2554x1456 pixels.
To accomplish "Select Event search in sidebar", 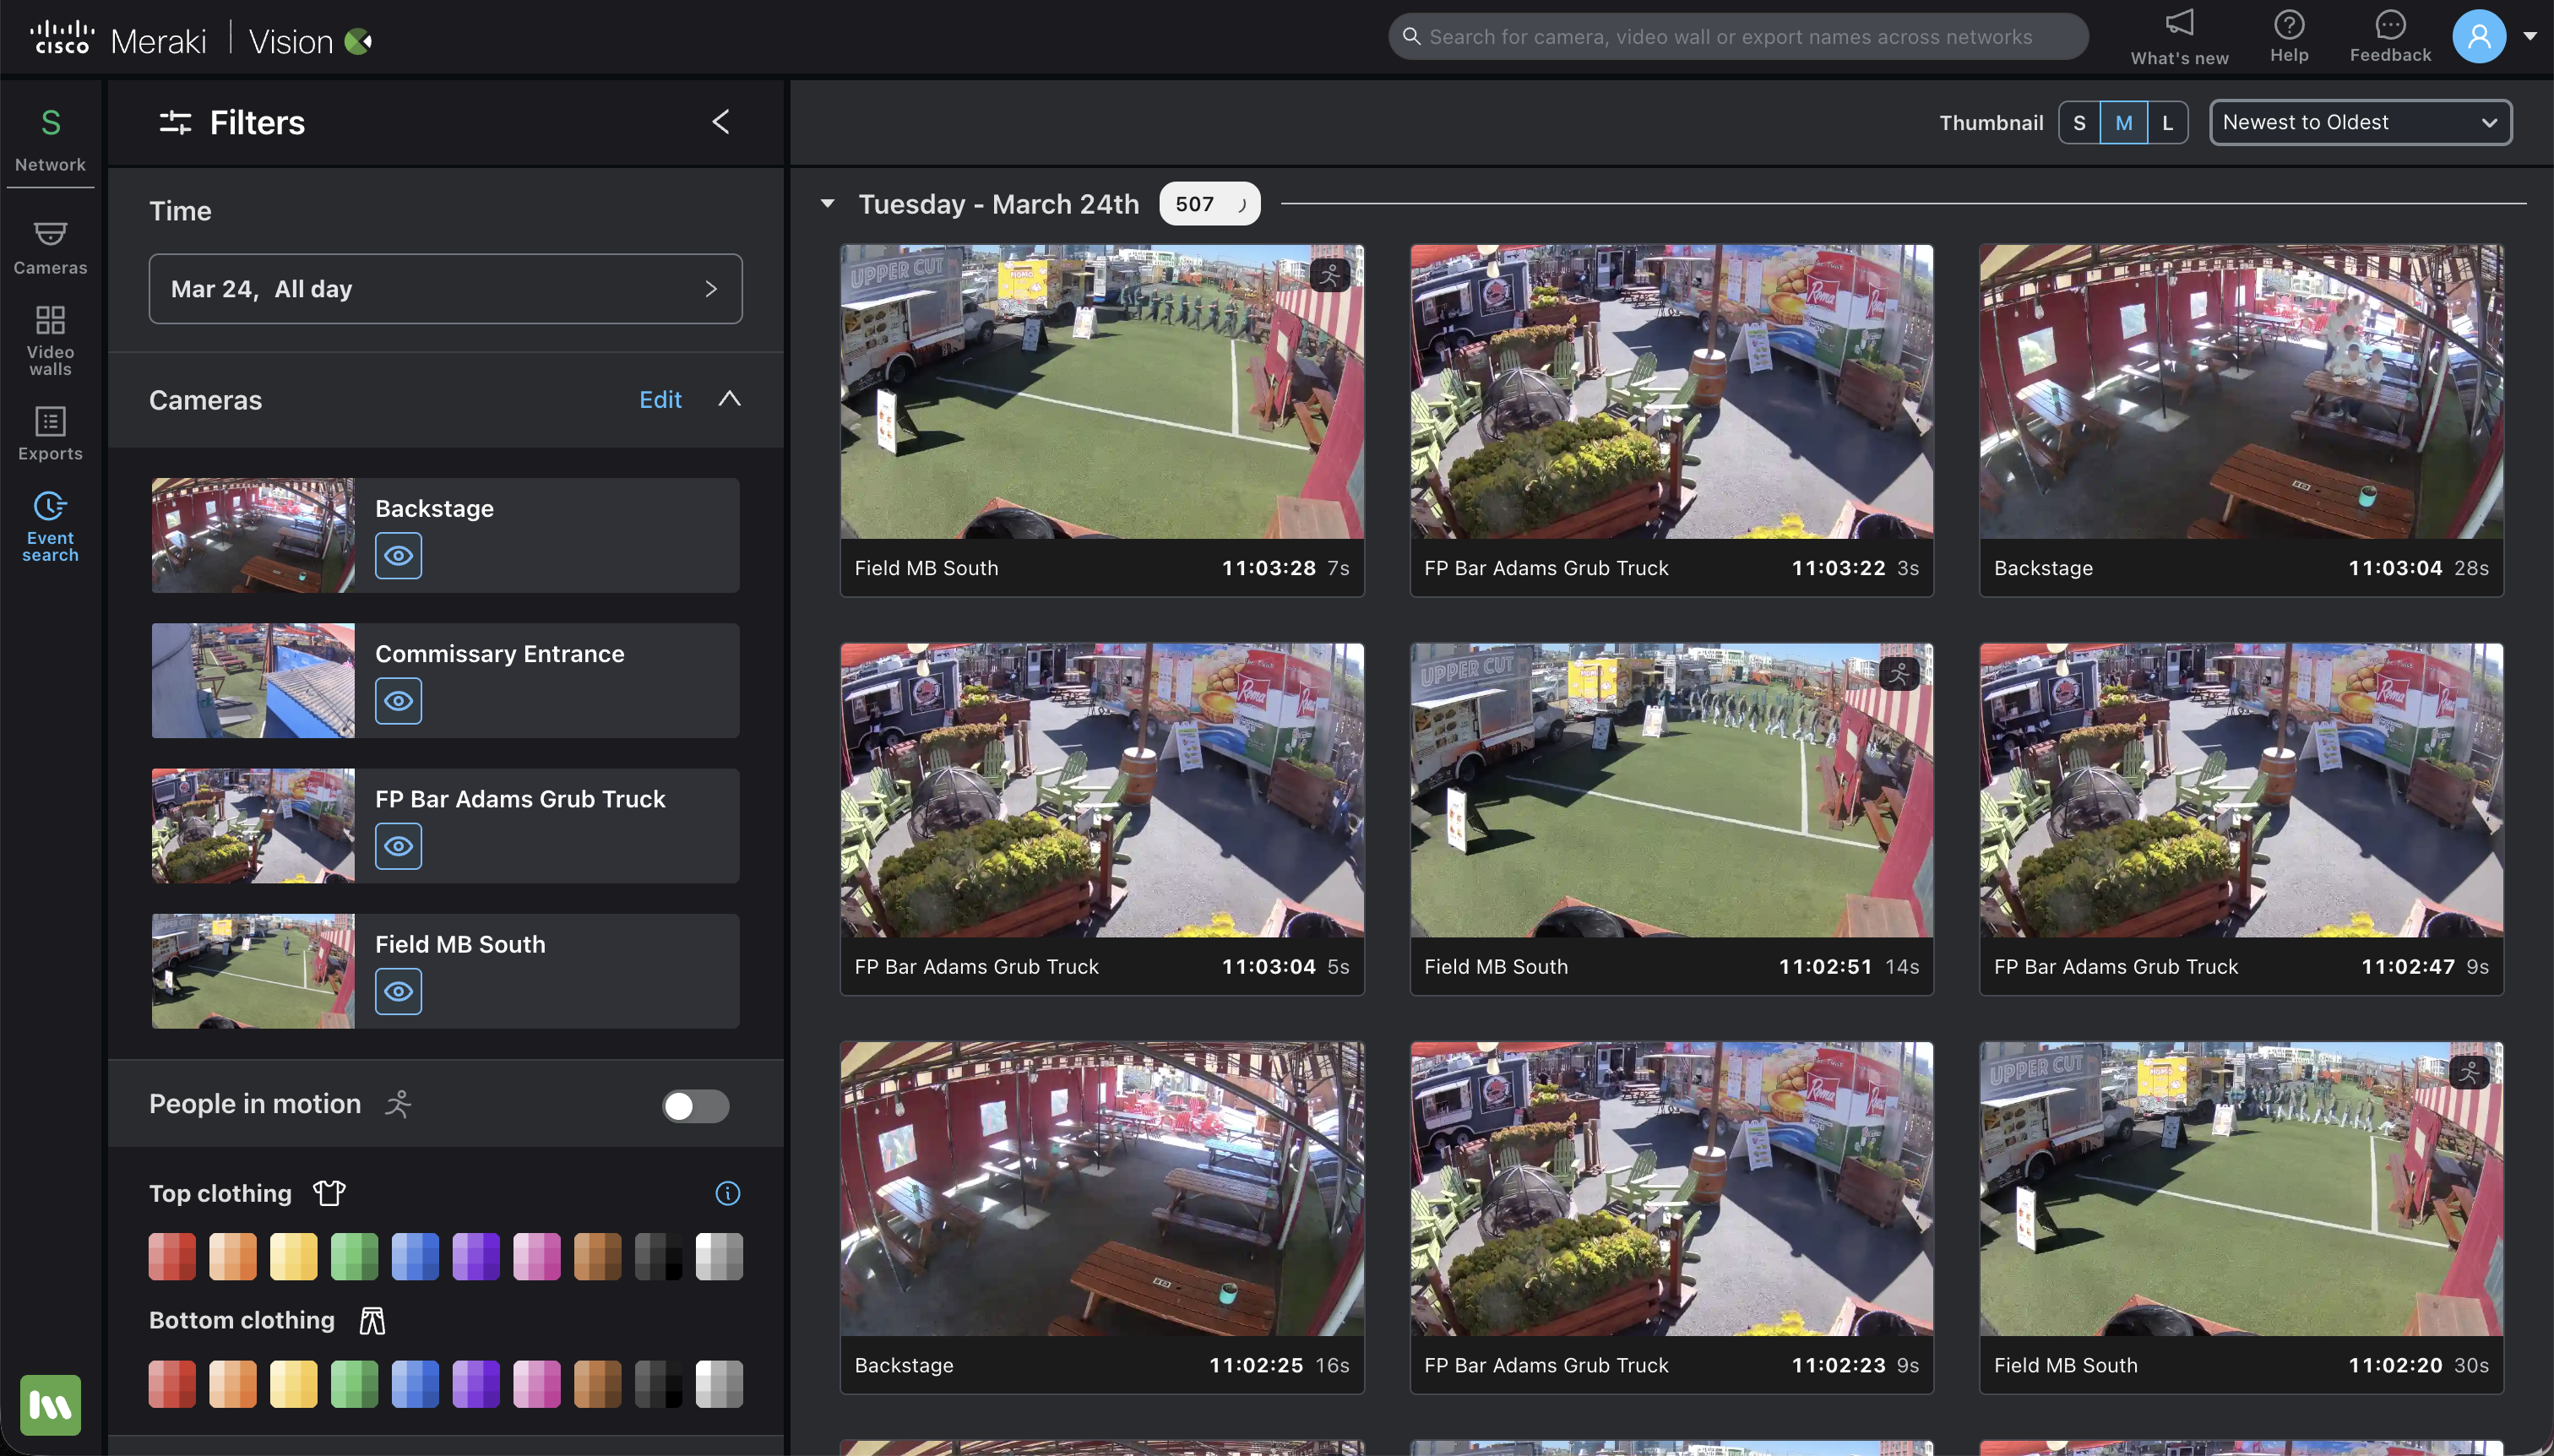I will pos(50,526).
